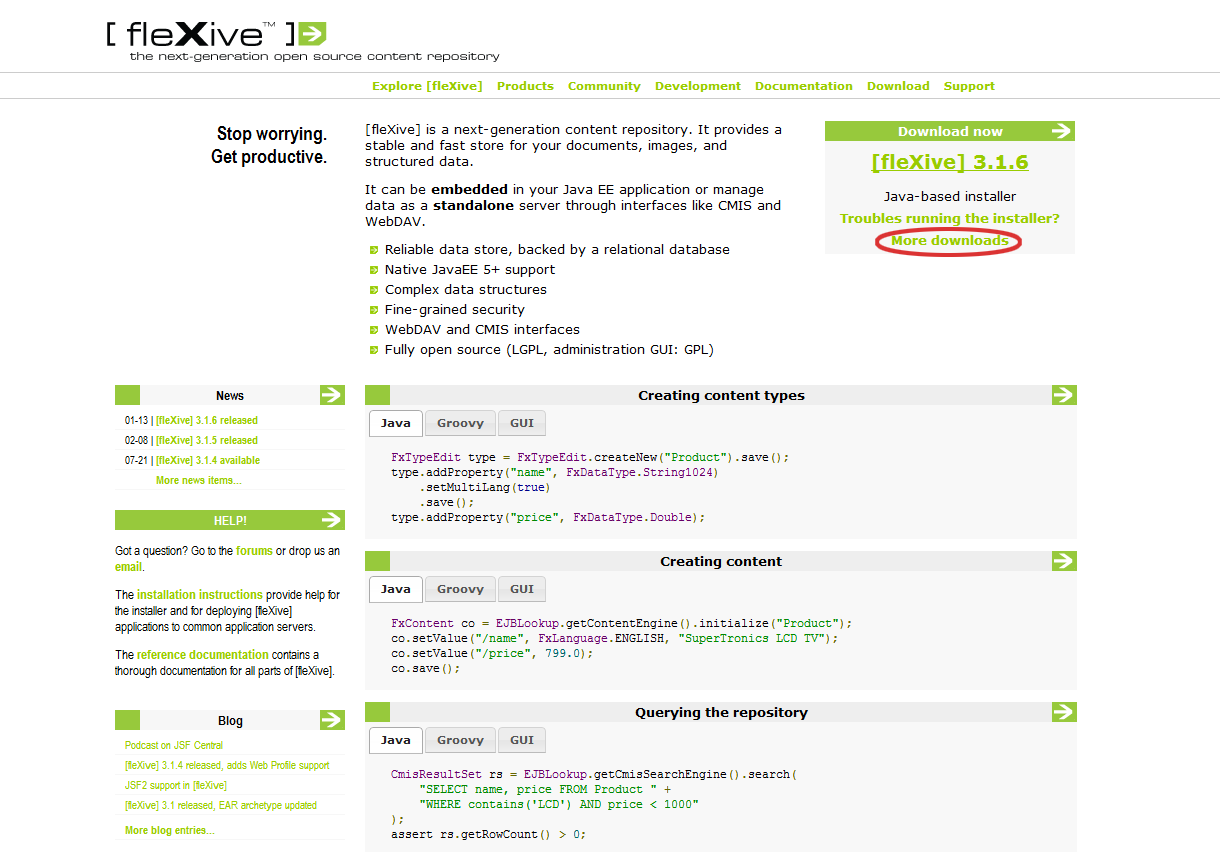Click bullet icon beside Fully open source
The width and height of the screenshot is (1220, 852).
[374, 350]
